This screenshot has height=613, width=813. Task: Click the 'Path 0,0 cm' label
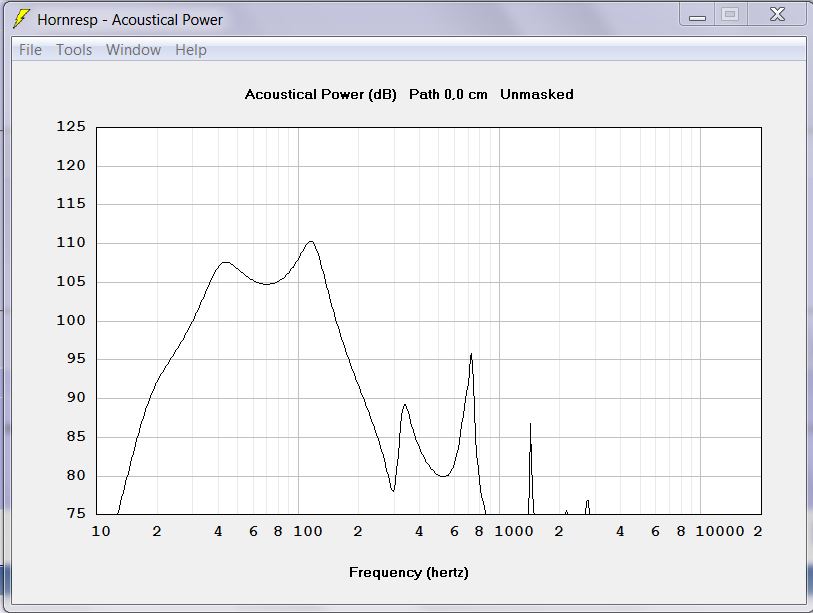tap(448, 94)
